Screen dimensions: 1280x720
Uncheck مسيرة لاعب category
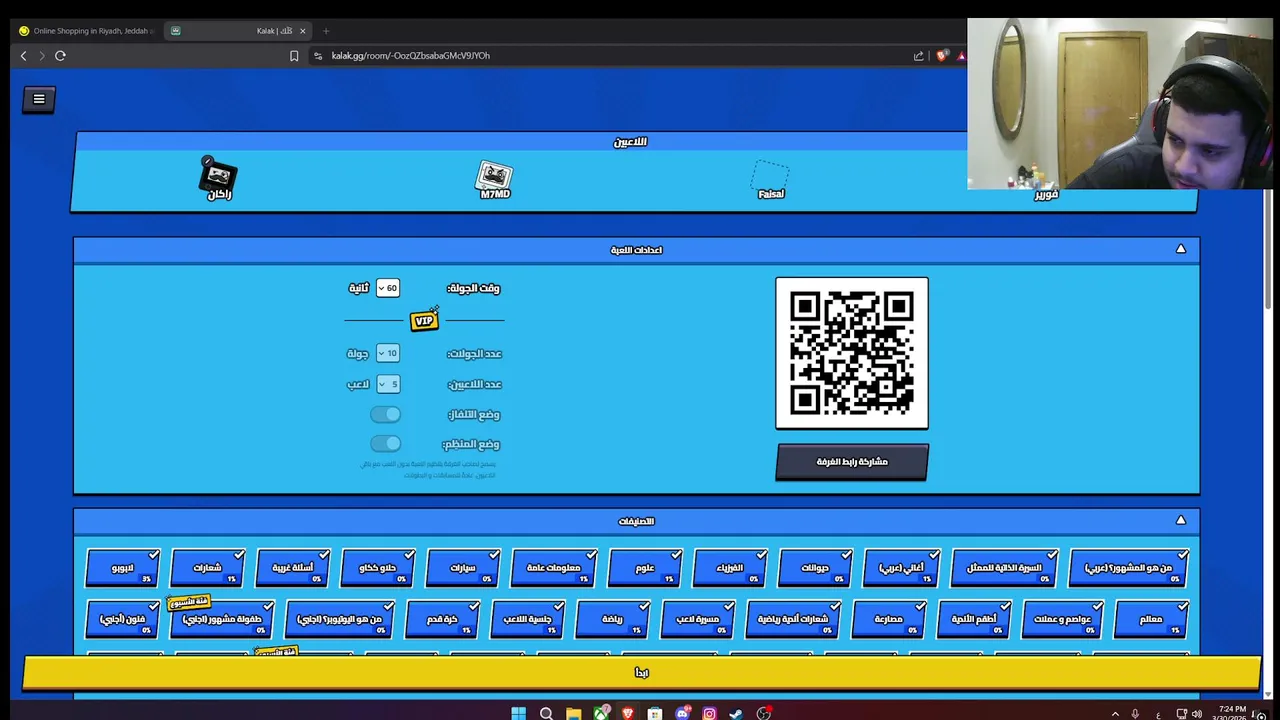698,619
